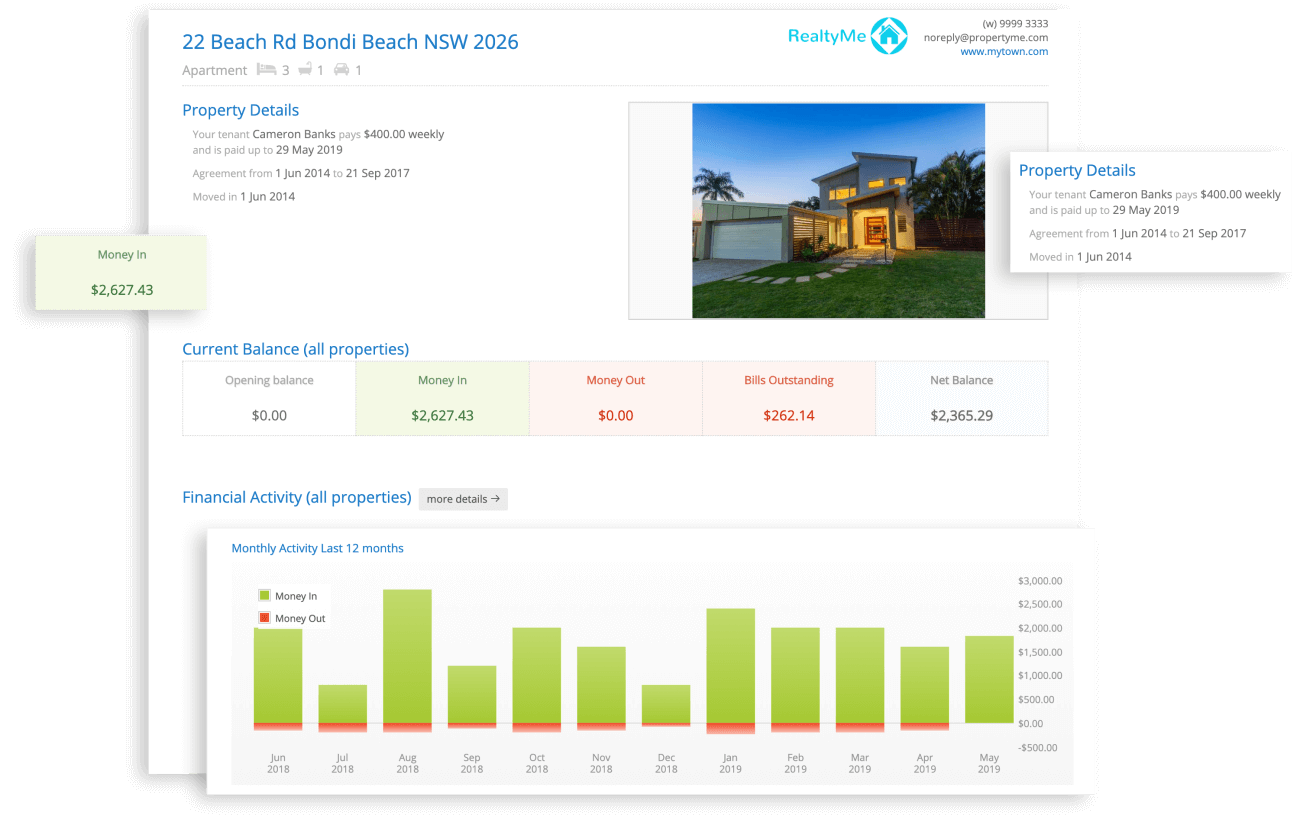
Task: Click the bedroom count icon
Action: point(267,69)
